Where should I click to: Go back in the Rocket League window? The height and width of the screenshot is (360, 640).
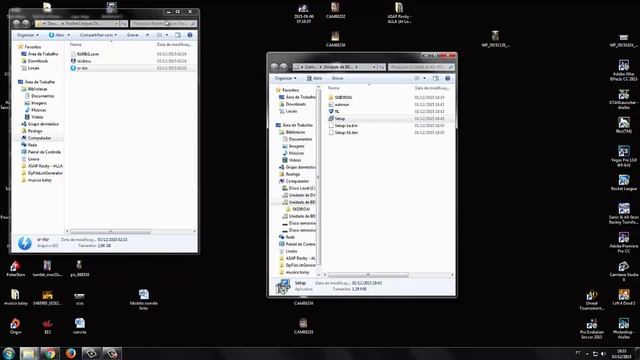coord(17,23)
